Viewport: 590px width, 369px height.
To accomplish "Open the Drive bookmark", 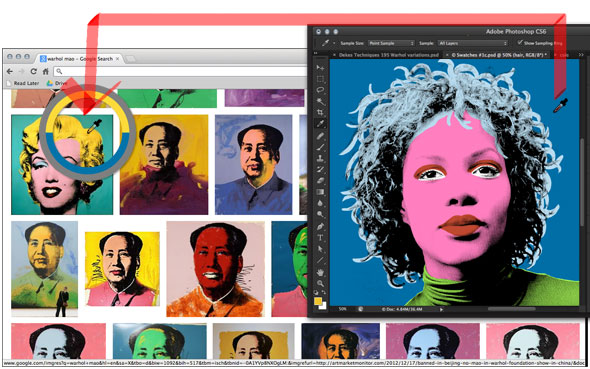I will point(56,83).
